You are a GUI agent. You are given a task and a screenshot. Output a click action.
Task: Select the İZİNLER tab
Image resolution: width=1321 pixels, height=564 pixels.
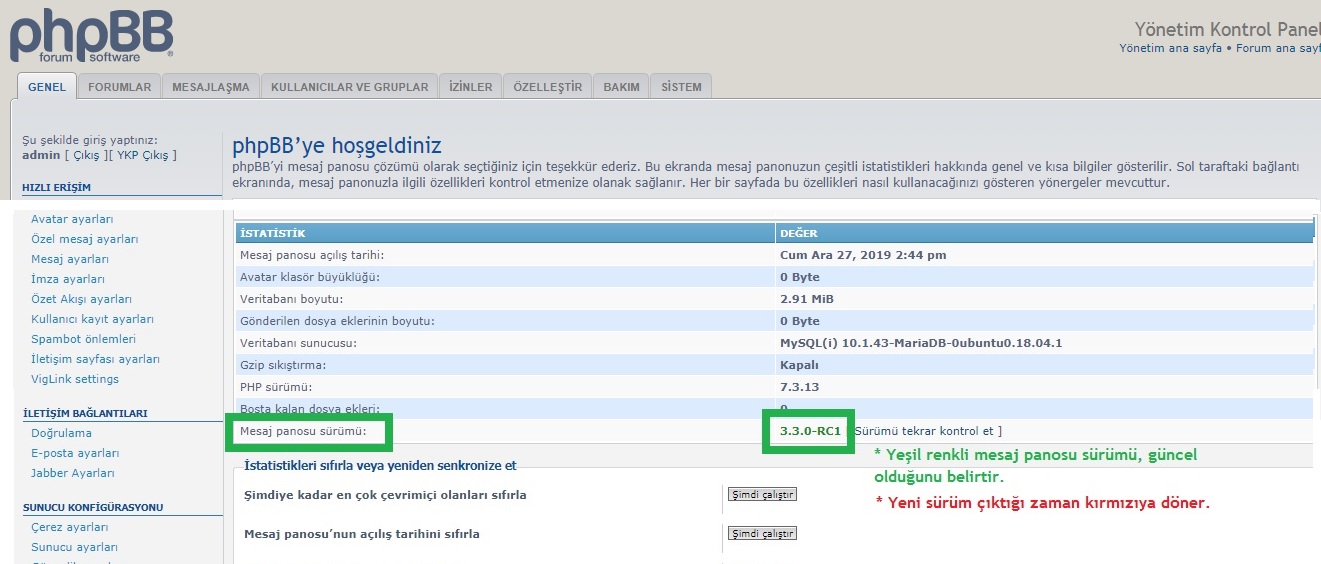(x=471, y=87)
